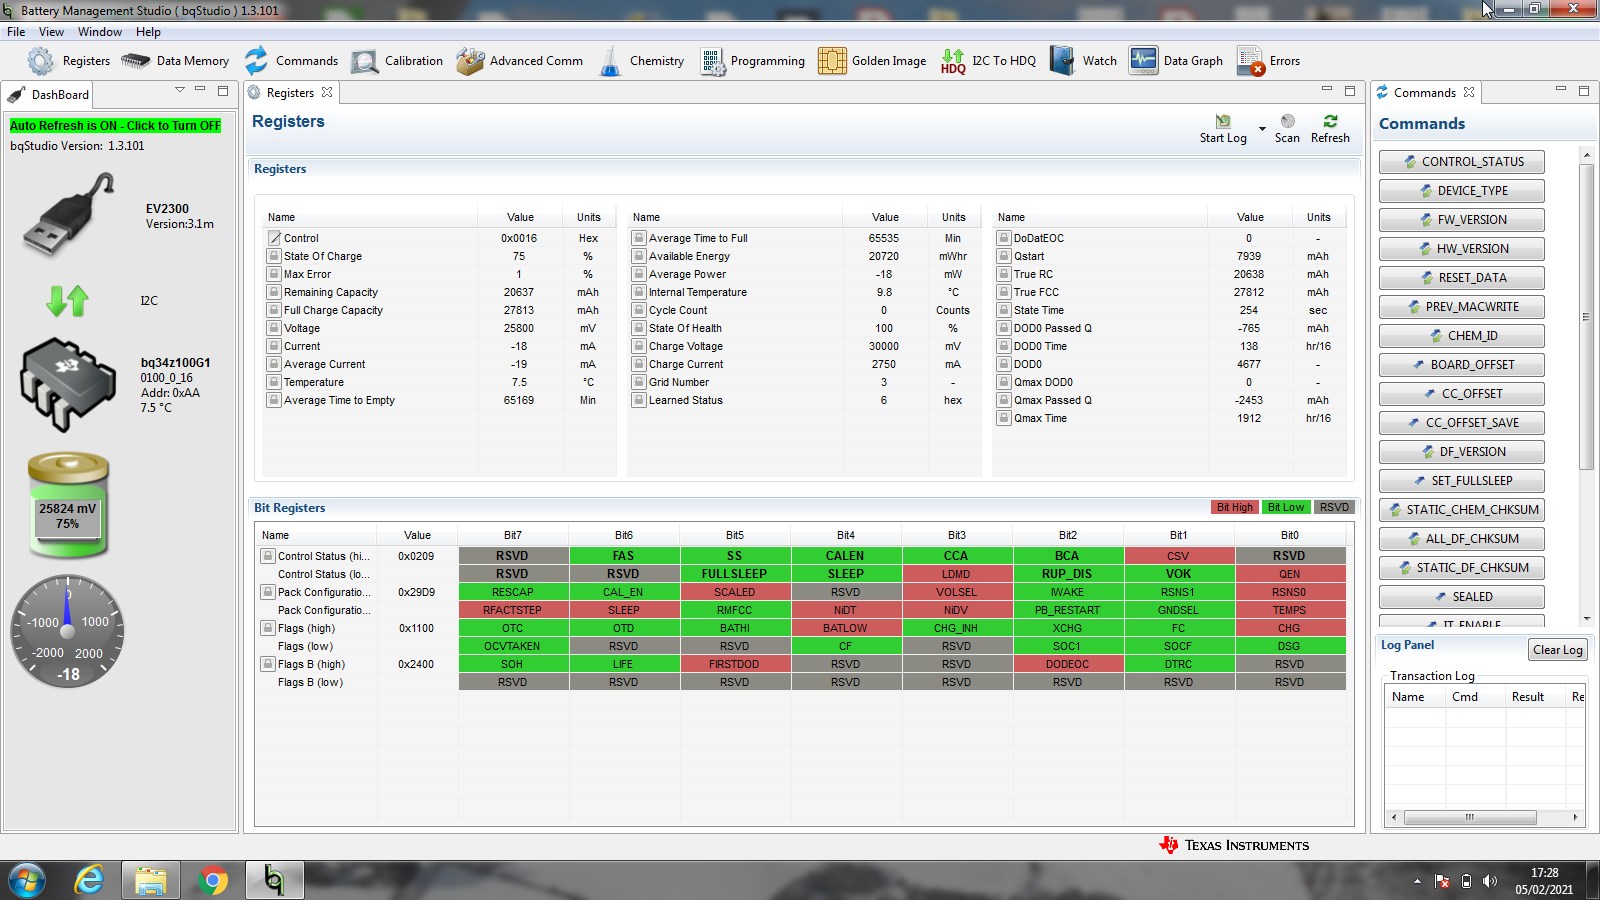Open the Advanced Comm tool
The height and width of the screenshot is (900, 1600).
(519, 61)
